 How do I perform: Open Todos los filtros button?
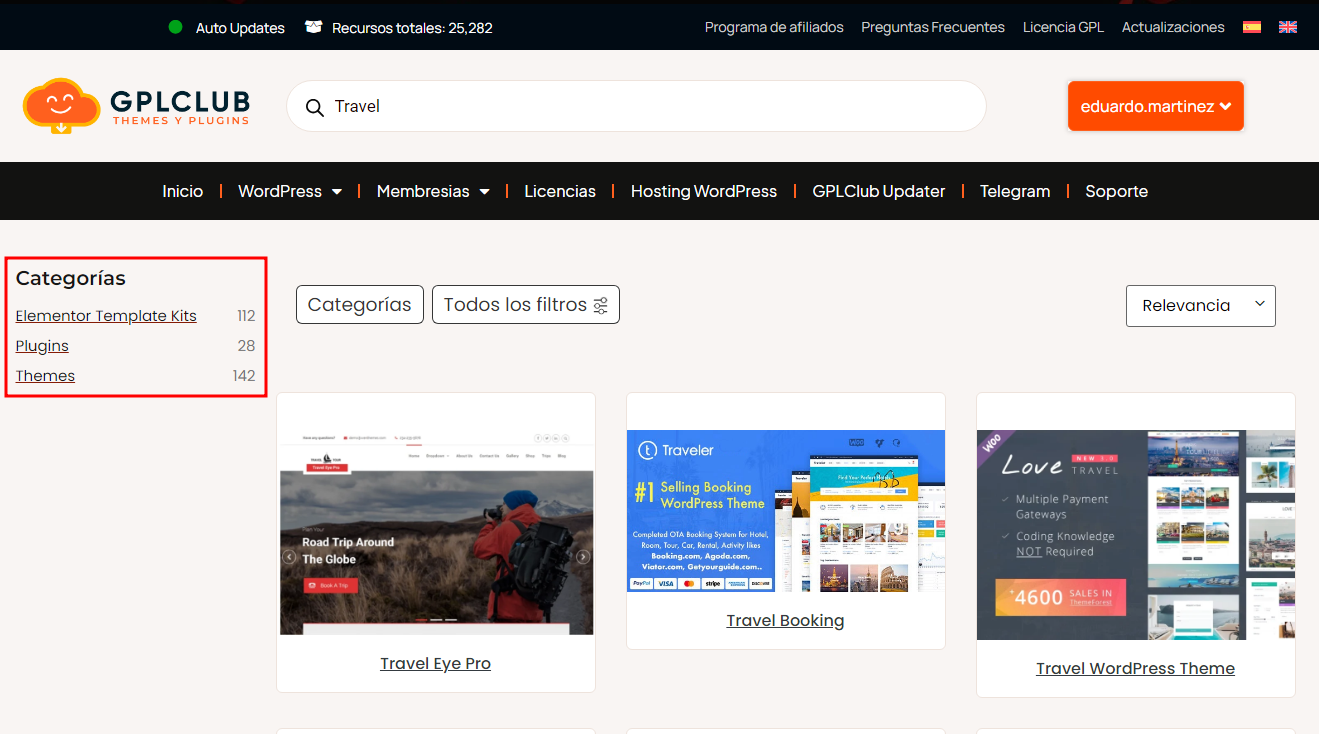coord(526,305)
